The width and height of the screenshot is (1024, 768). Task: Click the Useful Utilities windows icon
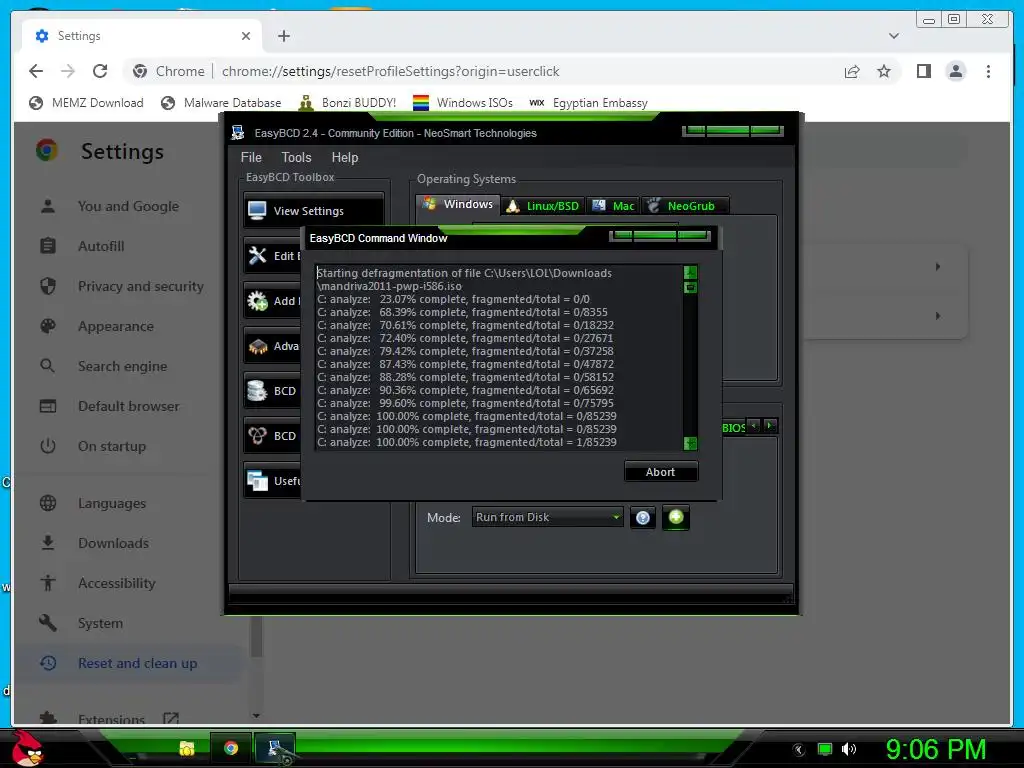point(257,481)
